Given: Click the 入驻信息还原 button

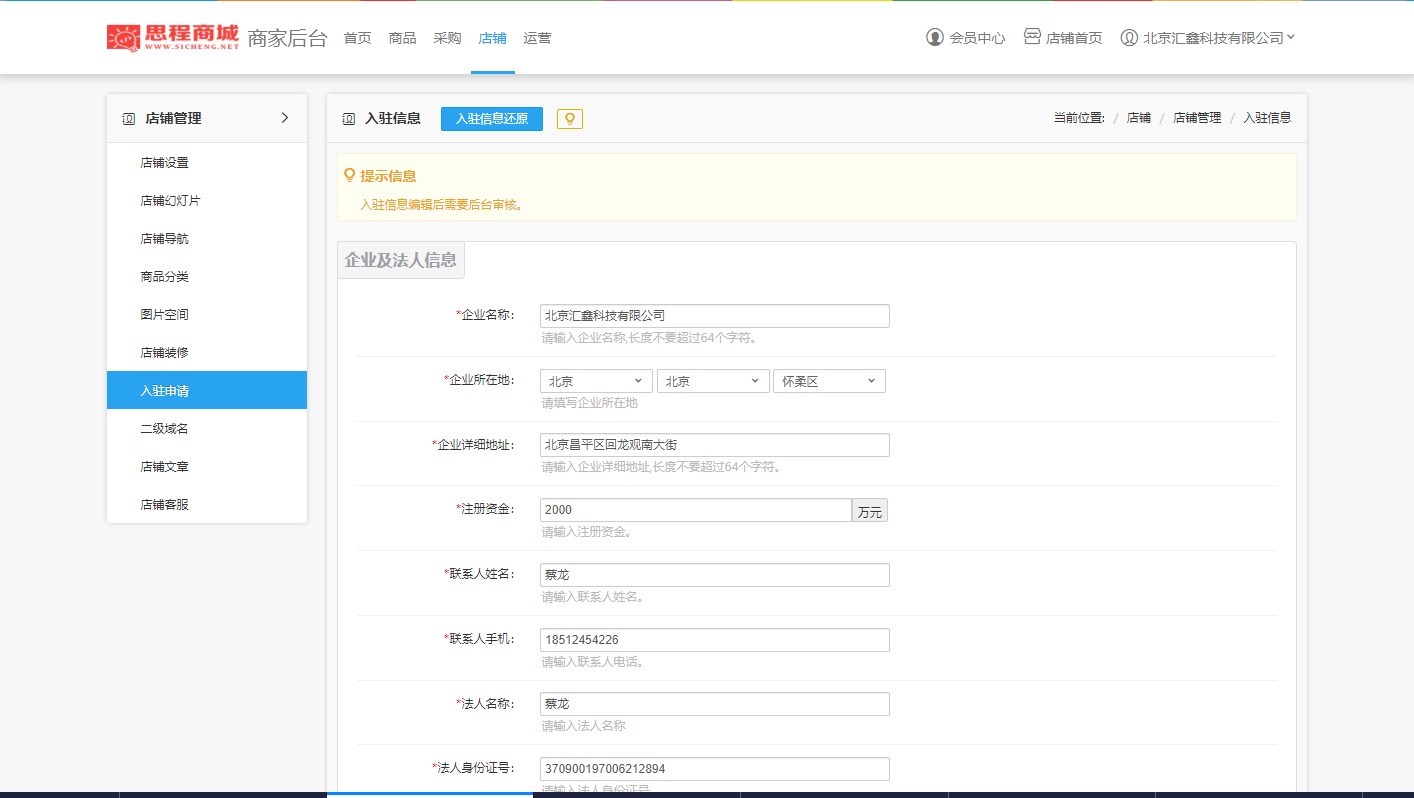Looking at the screenshot, I should click(x=492, y=118).
